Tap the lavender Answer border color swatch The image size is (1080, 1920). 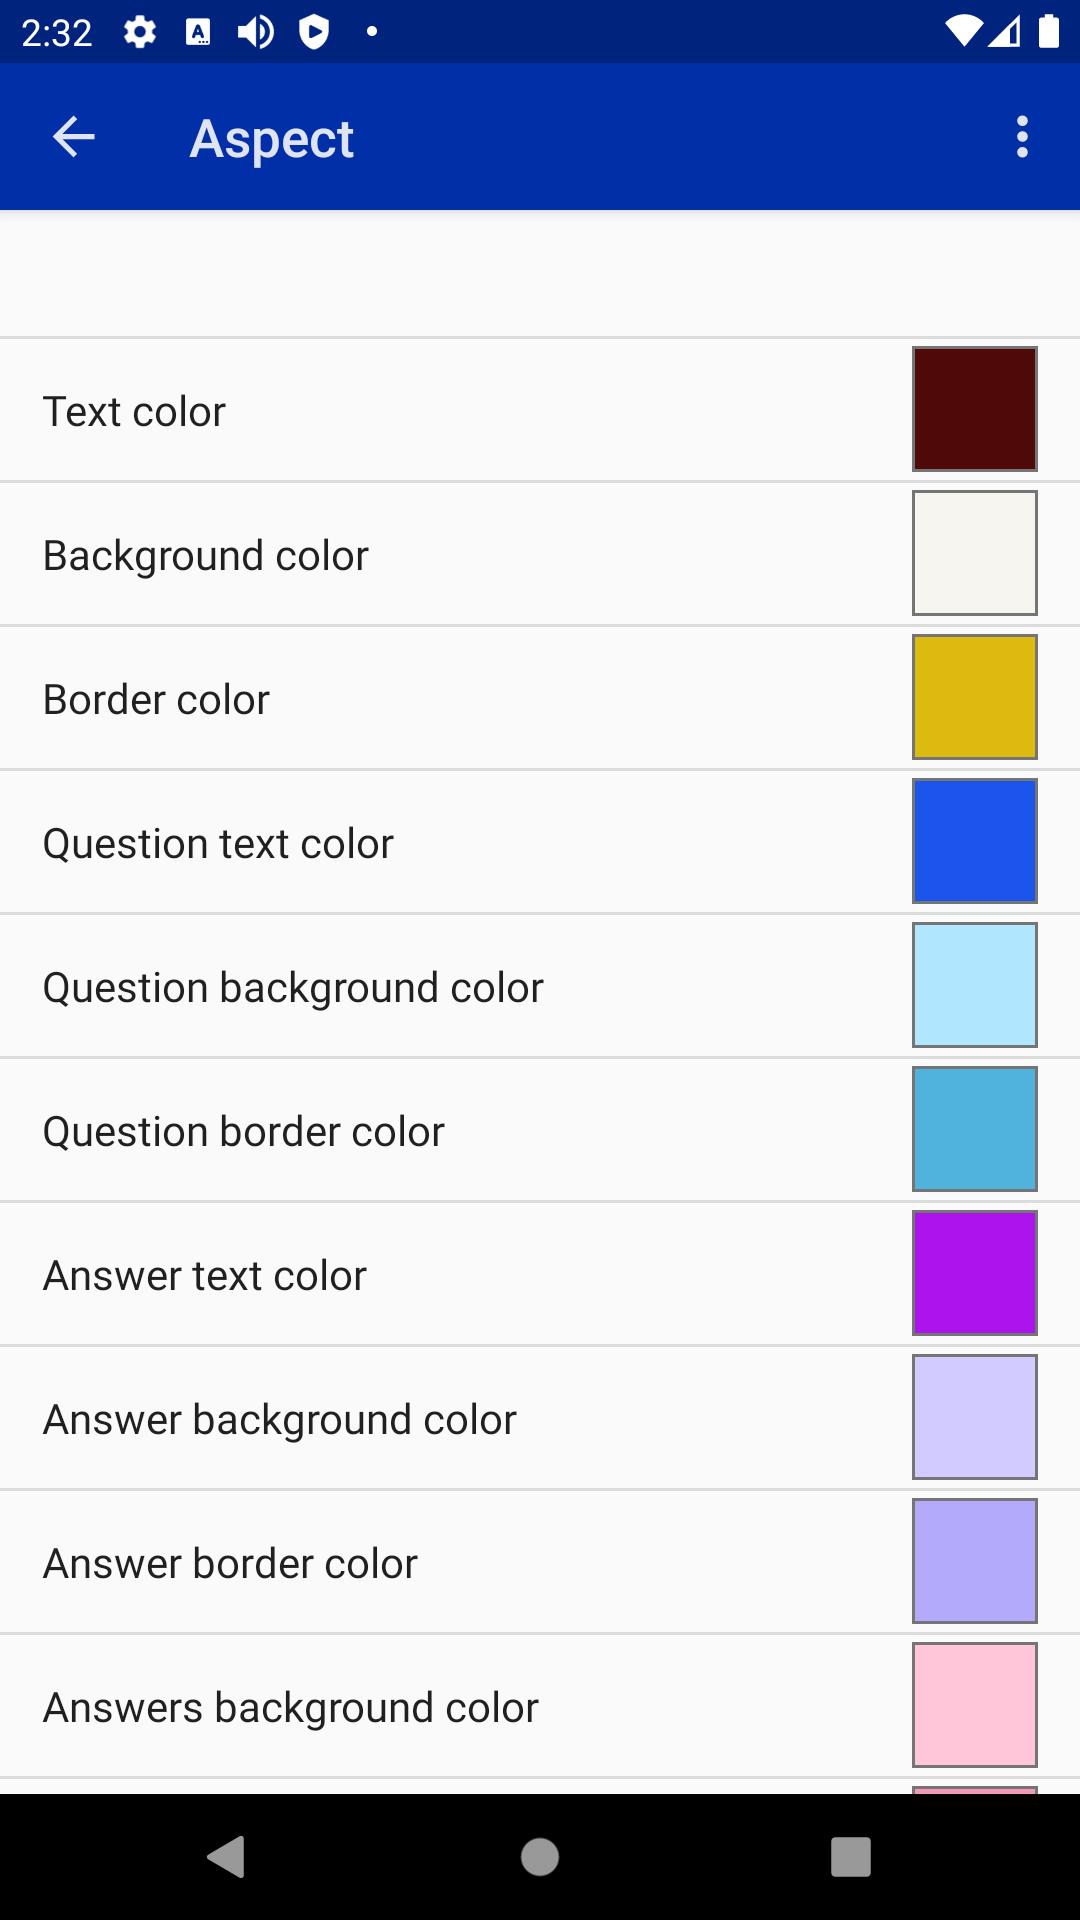point(975,1561)
